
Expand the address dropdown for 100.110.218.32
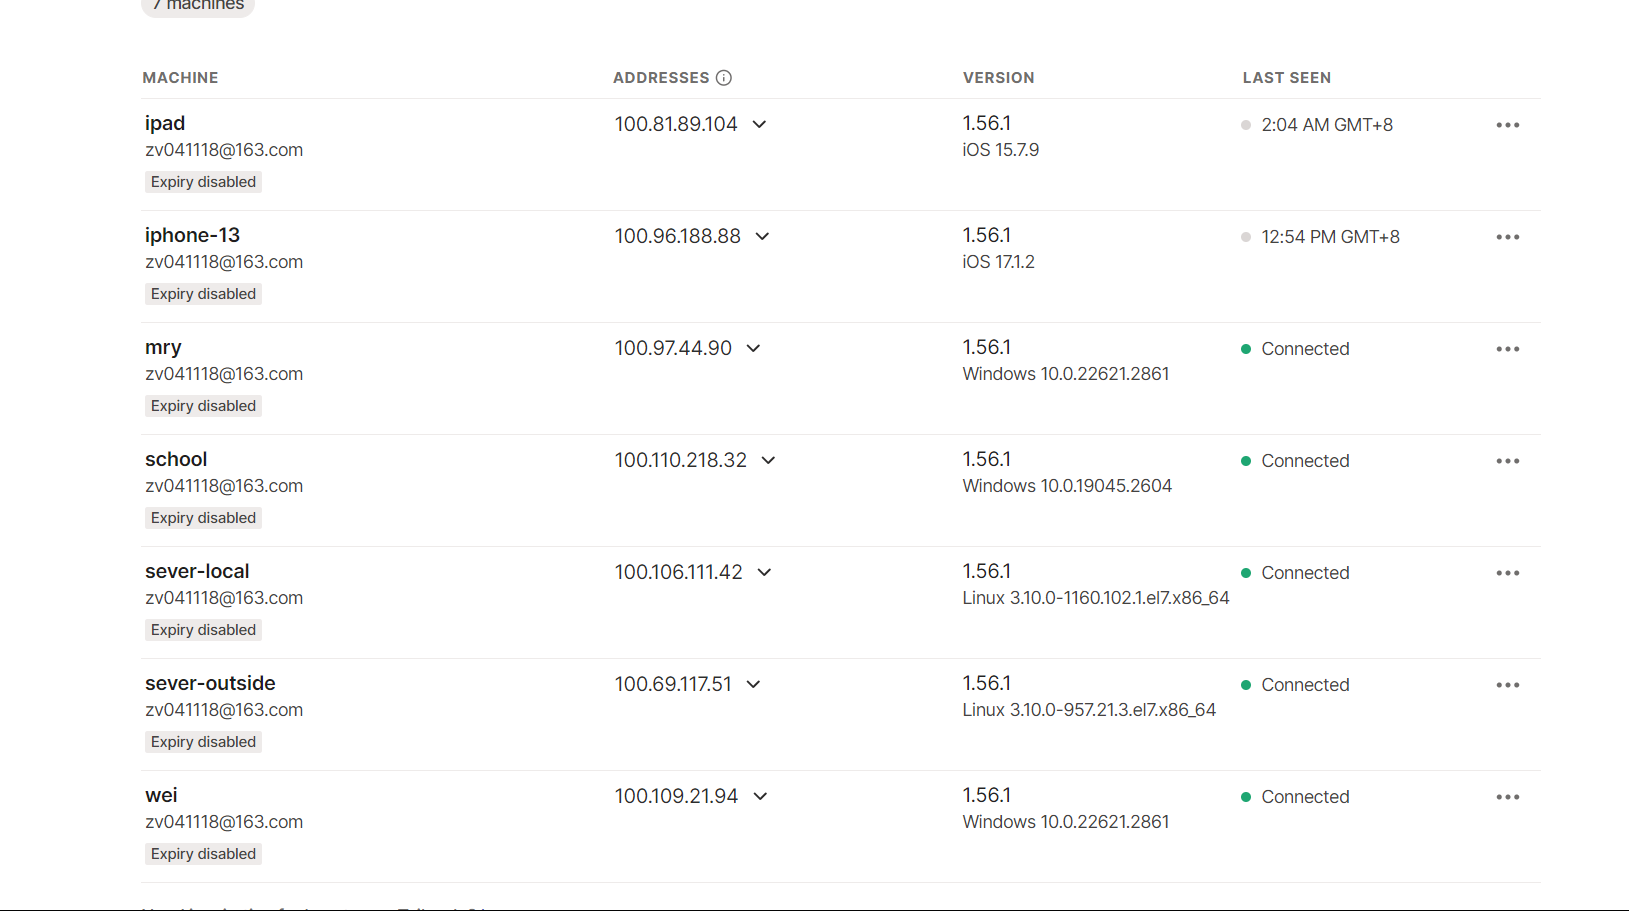pyautogui.click(x=769, y=461)
